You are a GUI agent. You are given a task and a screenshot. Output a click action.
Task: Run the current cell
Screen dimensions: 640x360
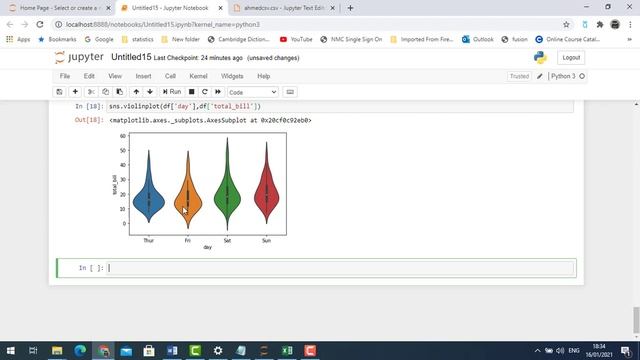172,92
